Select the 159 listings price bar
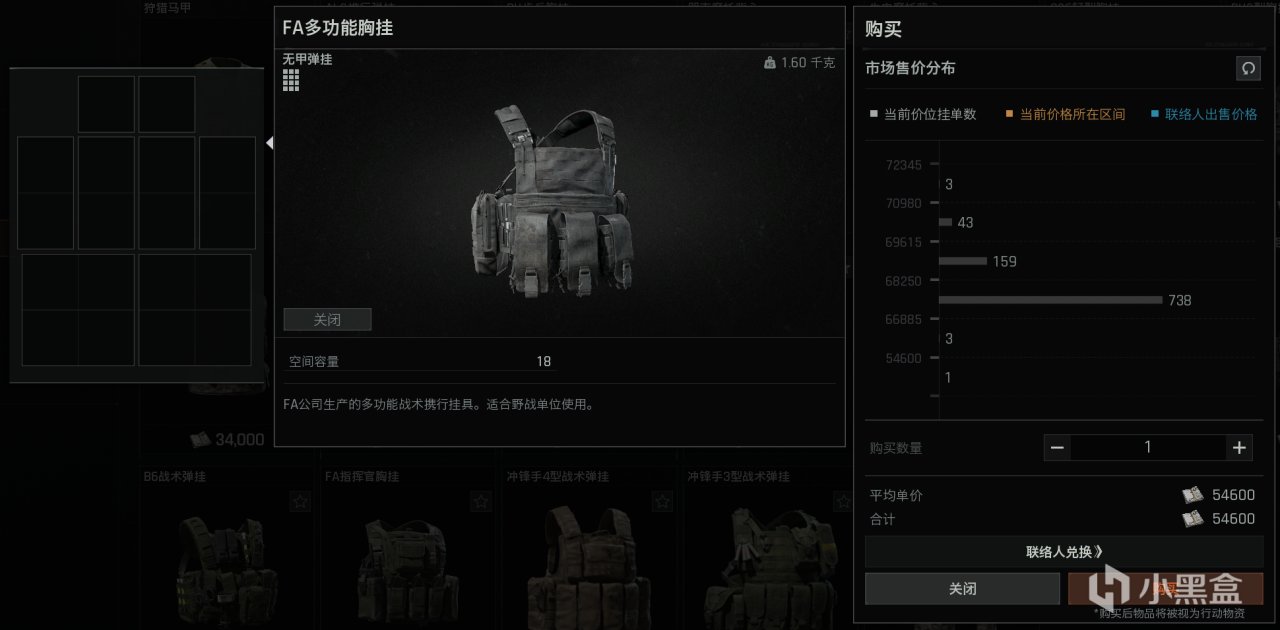Viewport: 1280px width, 630px height. (963, 261)
